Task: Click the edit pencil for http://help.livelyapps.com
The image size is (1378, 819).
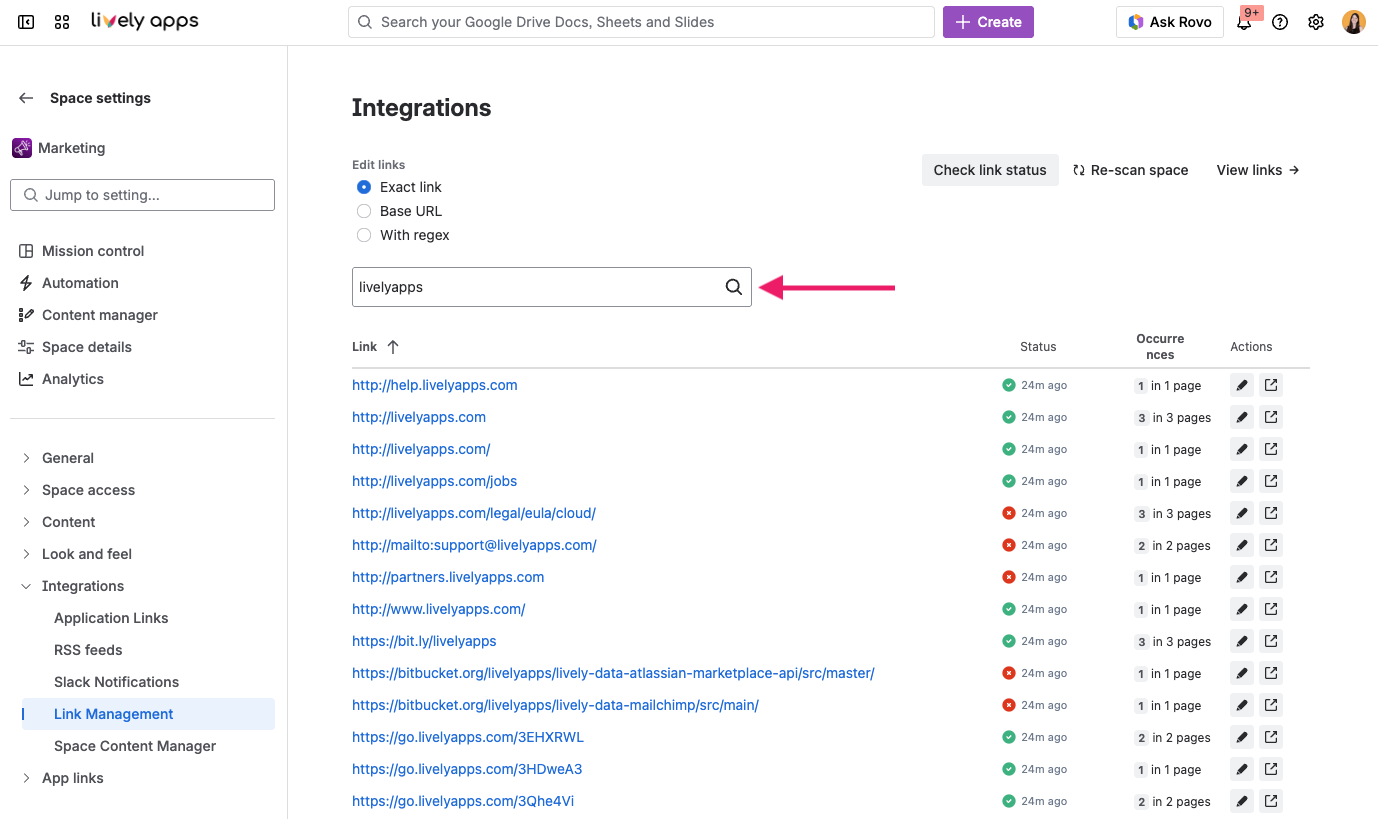Action: click(1241, 384)
